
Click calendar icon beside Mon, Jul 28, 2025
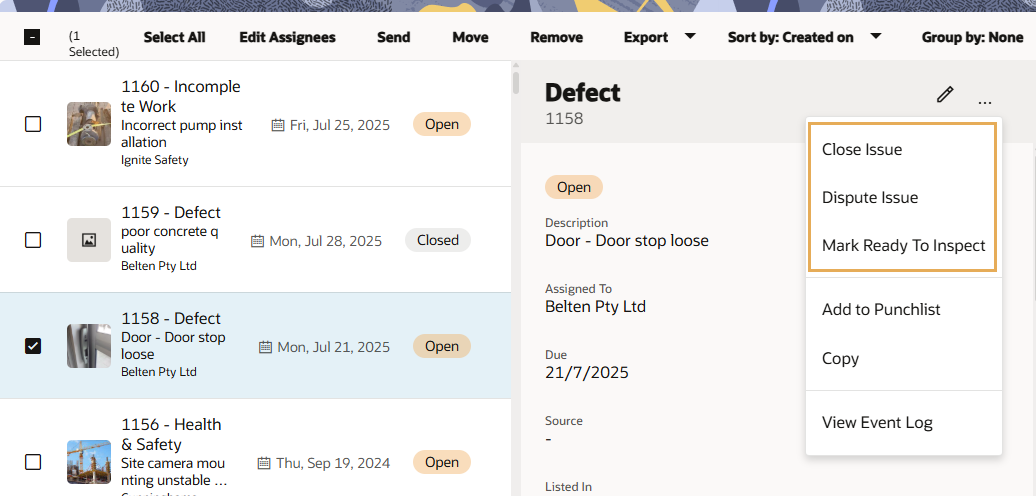click(x=258, y=241)
